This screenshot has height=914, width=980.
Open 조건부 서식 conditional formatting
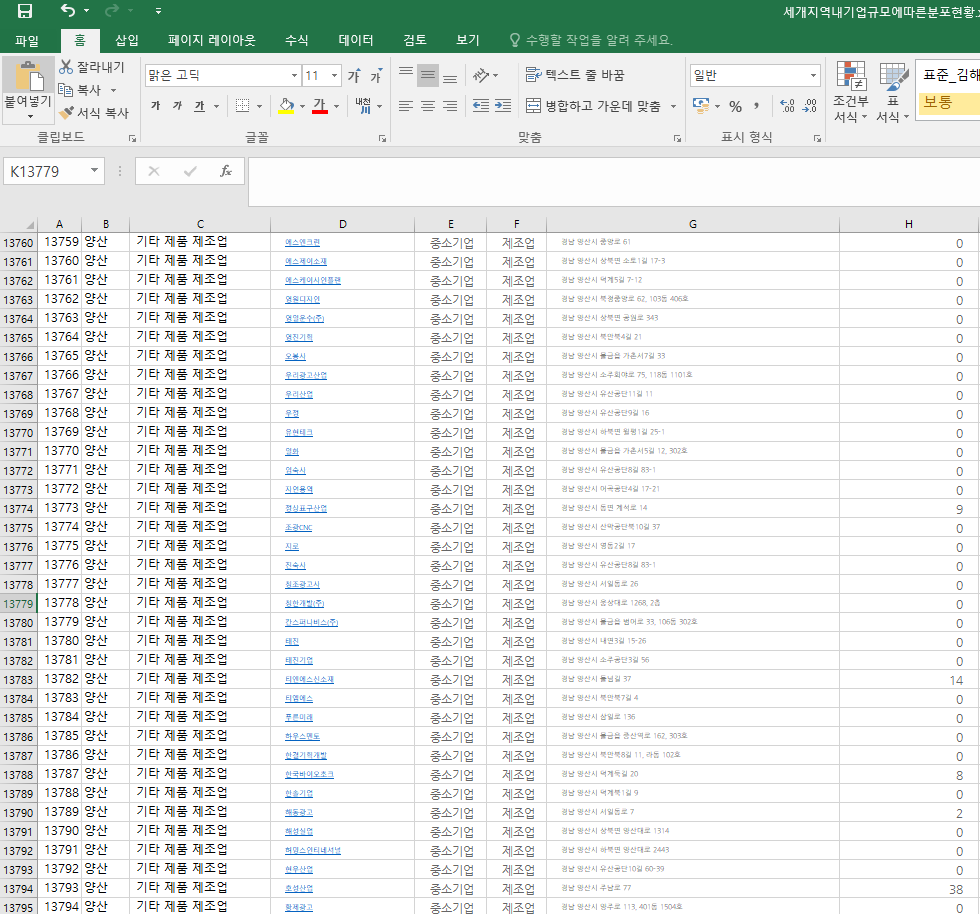pos(851,92)
